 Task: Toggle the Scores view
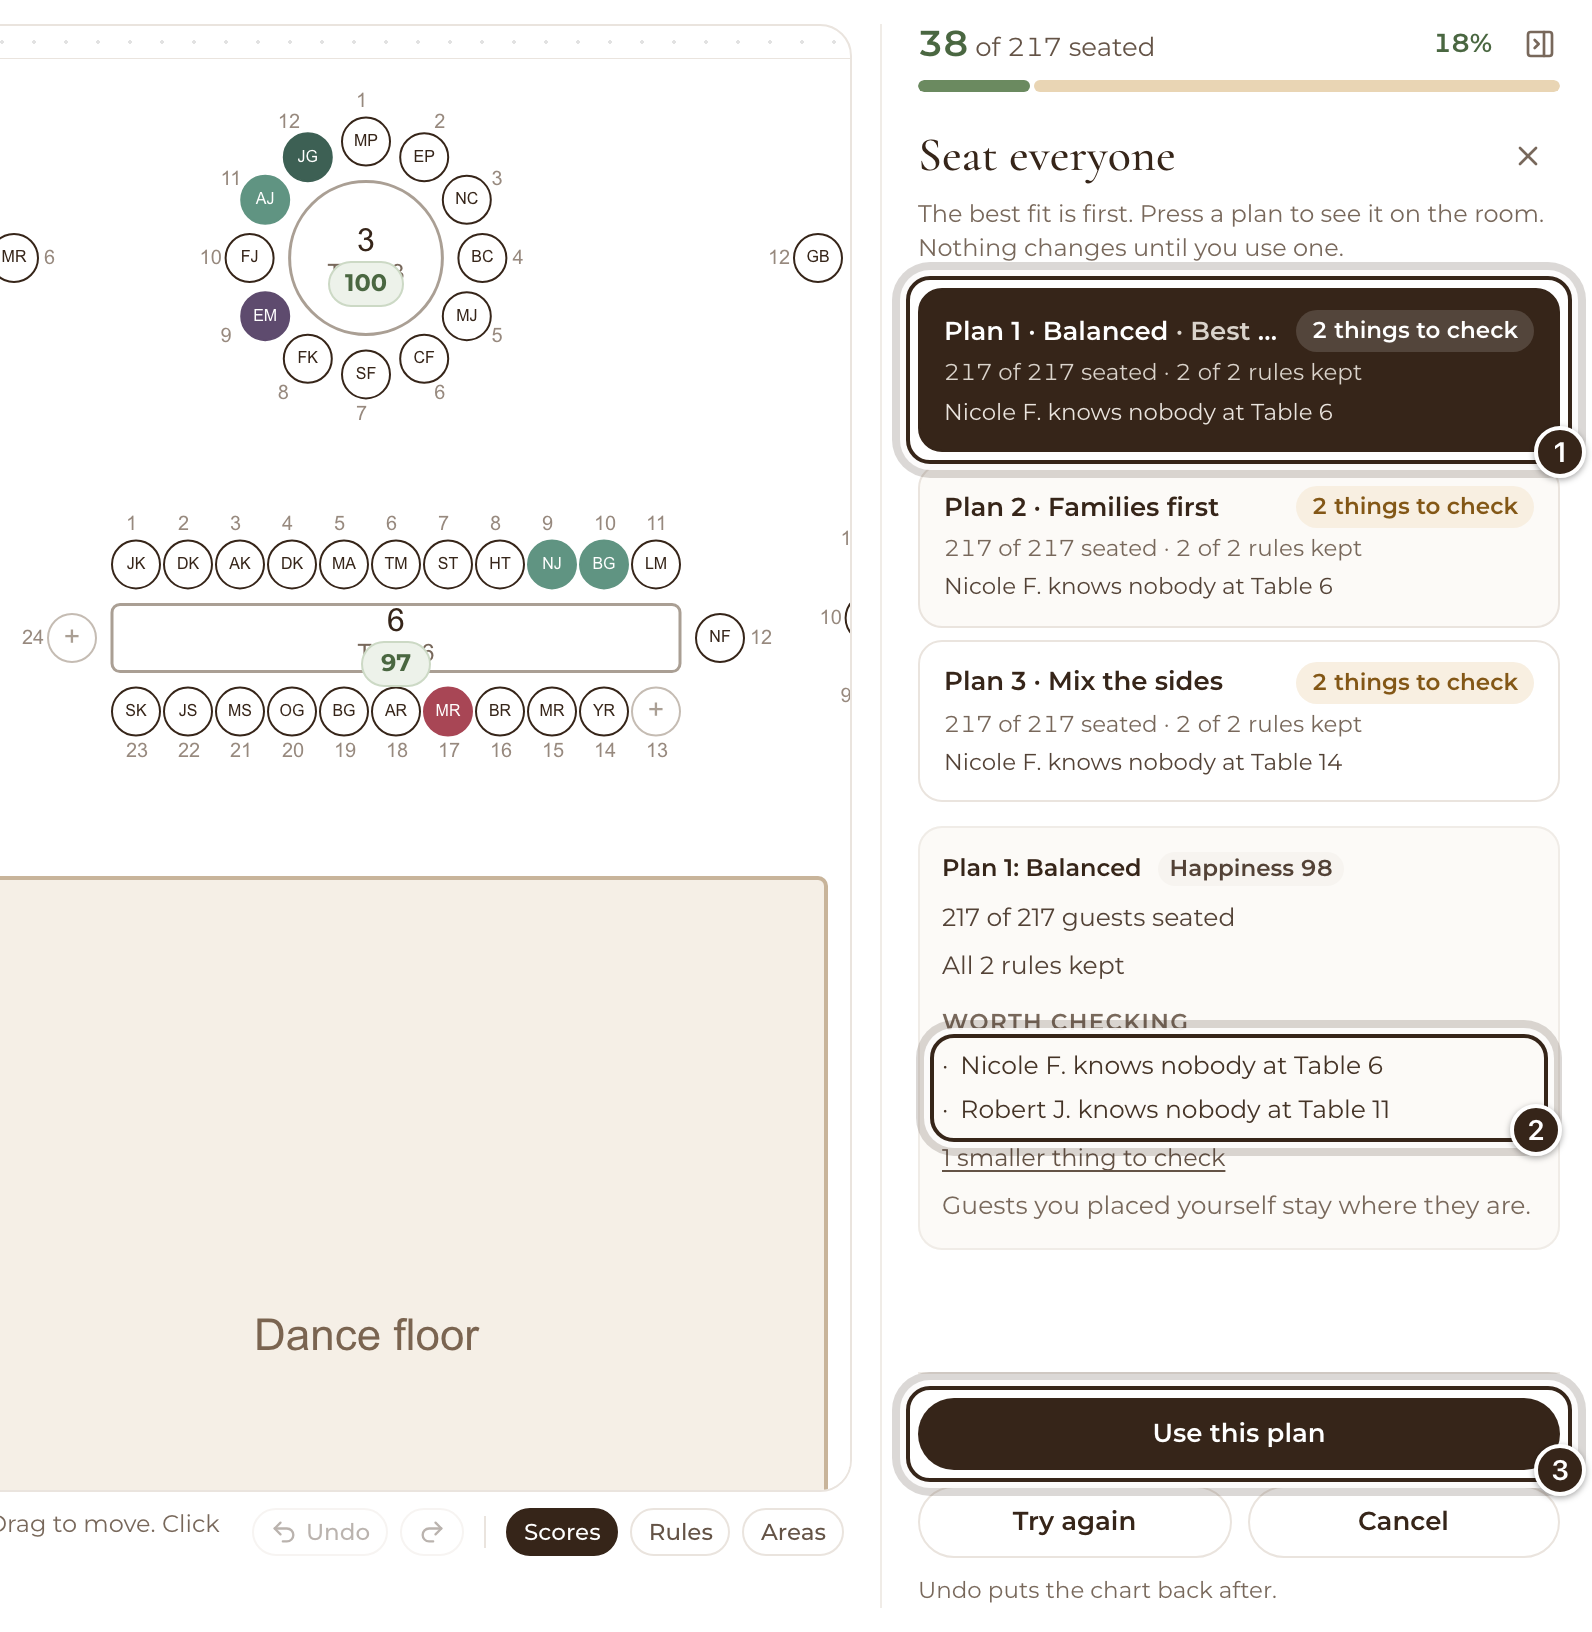tap(562, 1532)
